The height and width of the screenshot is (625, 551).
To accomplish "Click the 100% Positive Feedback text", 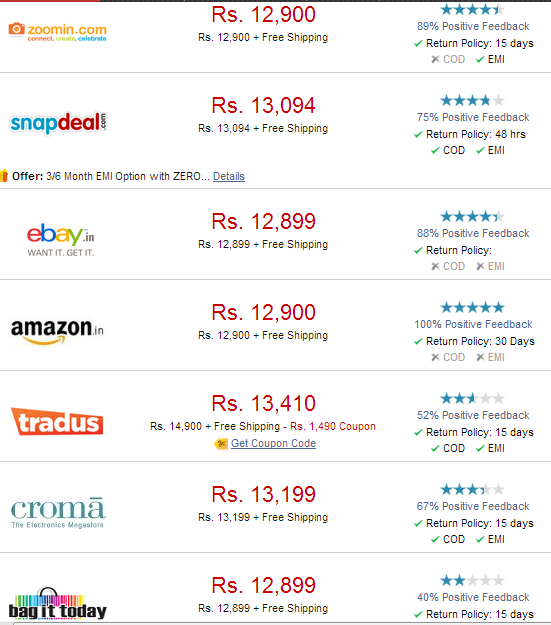I will 473,324.
